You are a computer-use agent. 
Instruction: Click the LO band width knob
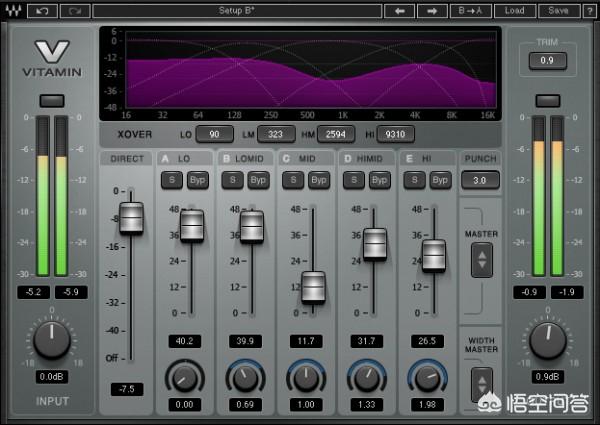click(184, 378)
